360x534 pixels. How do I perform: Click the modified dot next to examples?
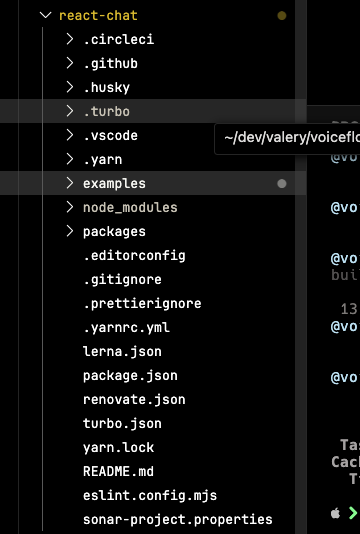[282, 184]
